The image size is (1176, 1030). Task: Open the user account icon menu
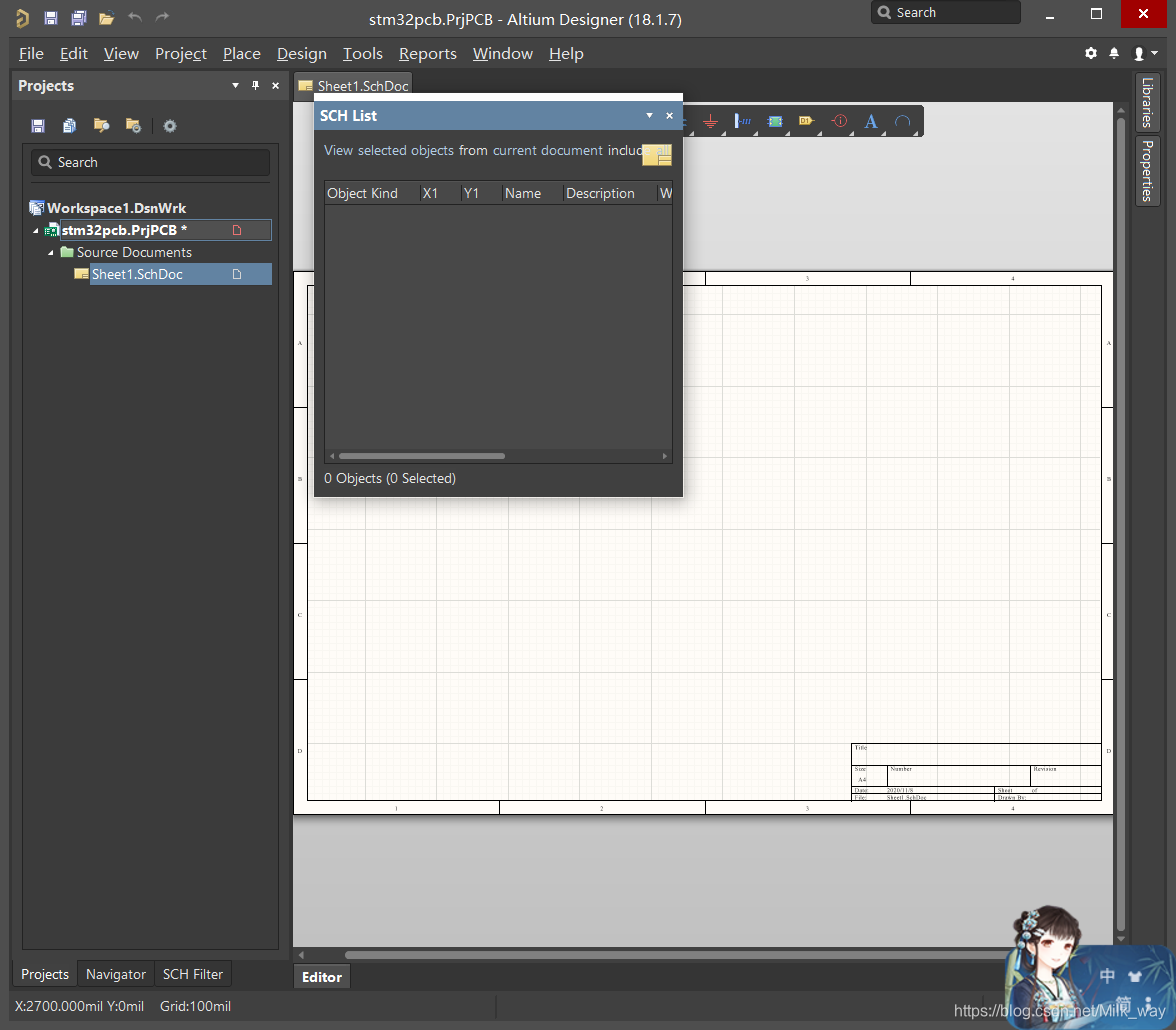point(1144,53)
